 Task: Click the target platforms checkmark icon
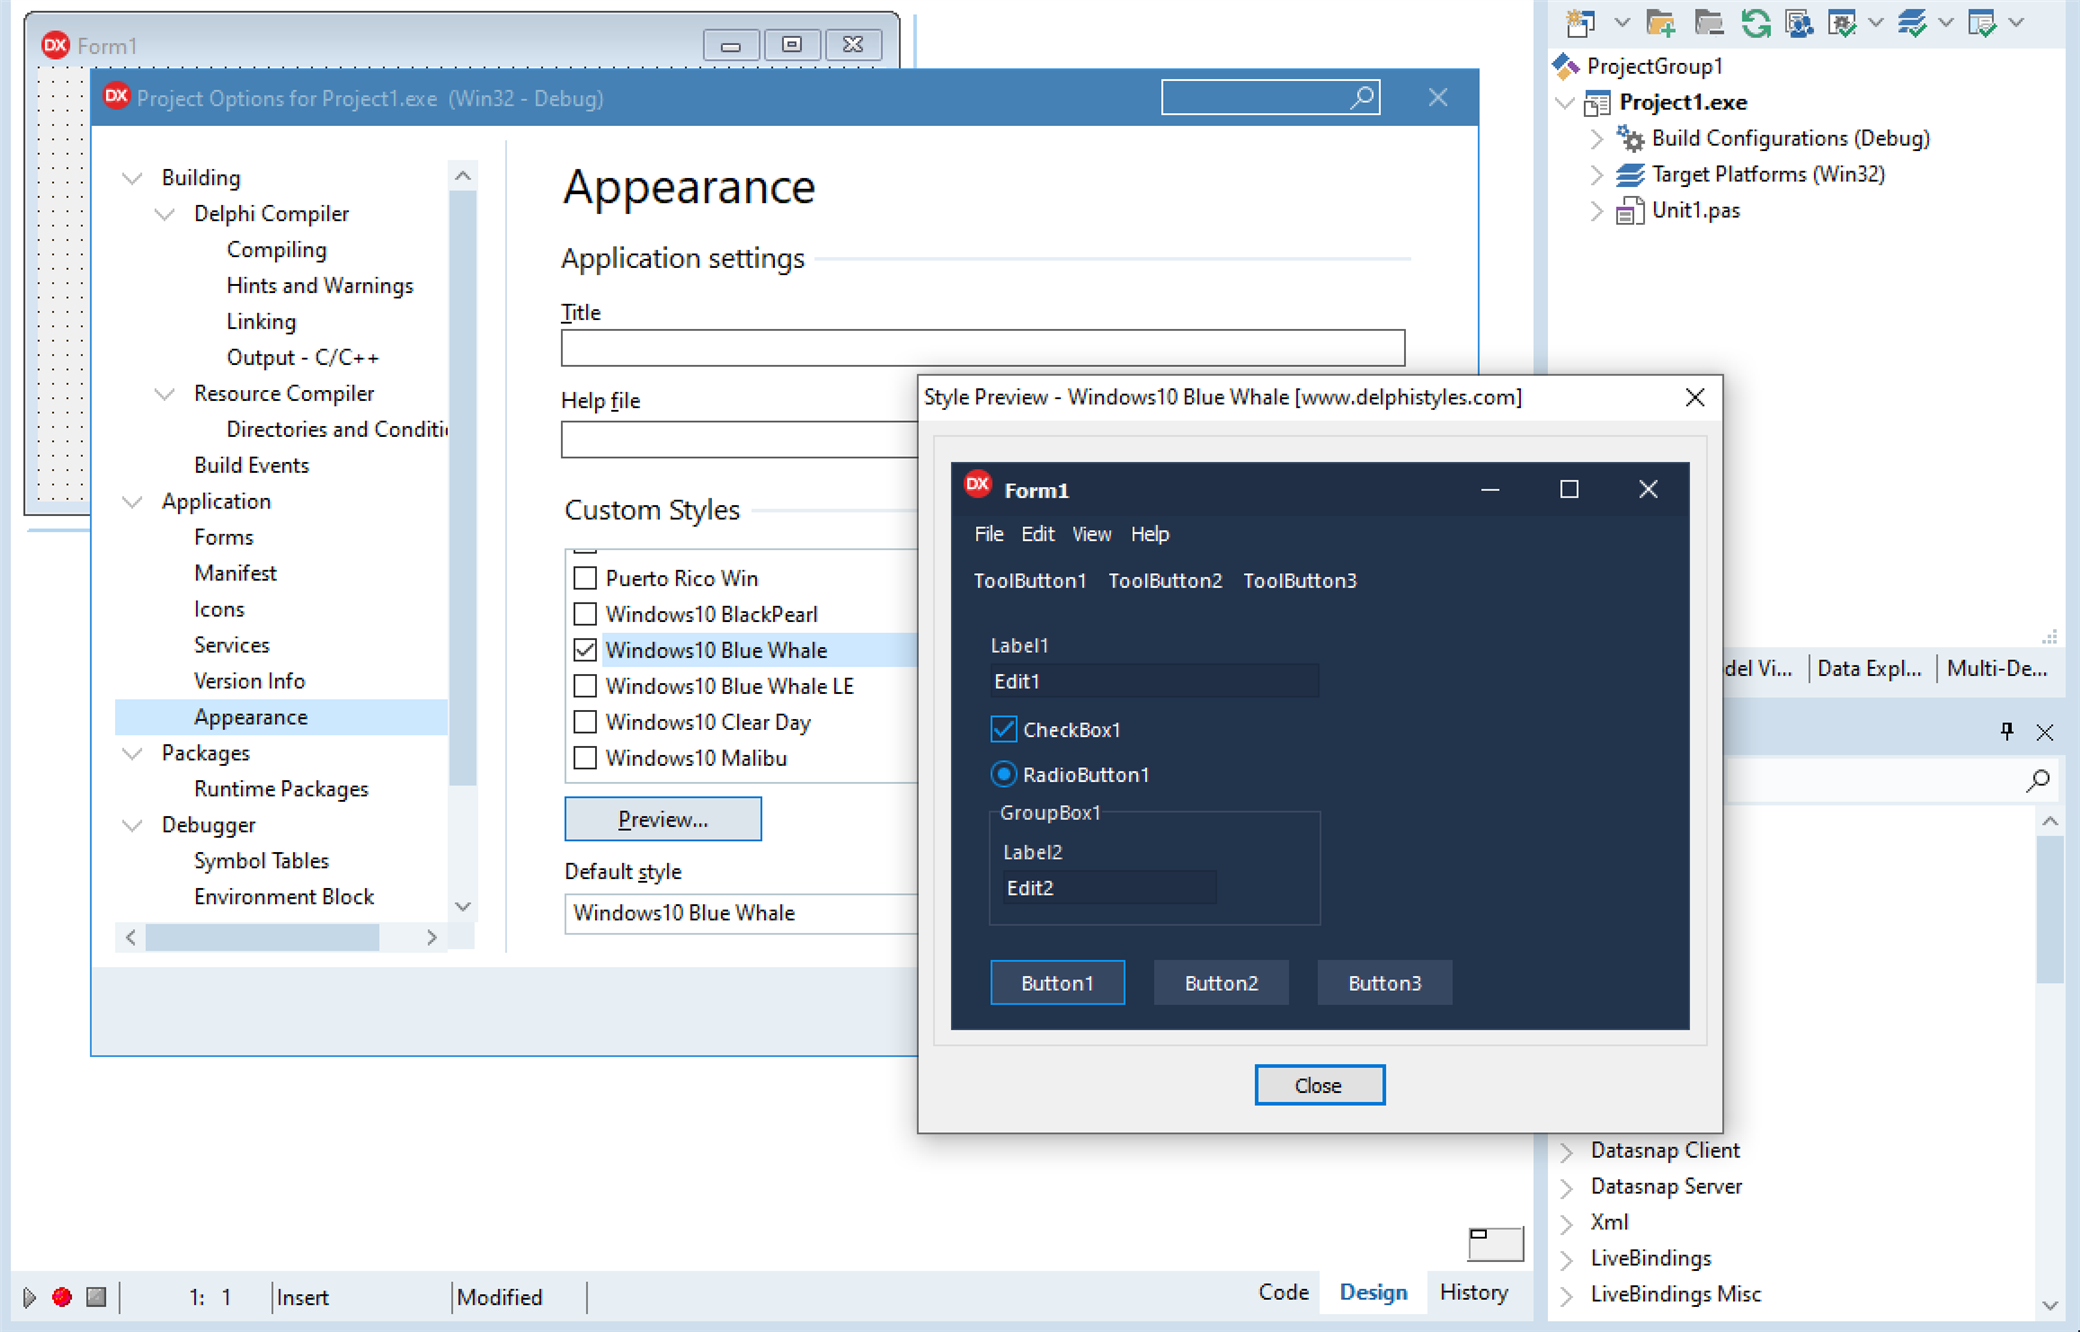(x=1912, y=22)
